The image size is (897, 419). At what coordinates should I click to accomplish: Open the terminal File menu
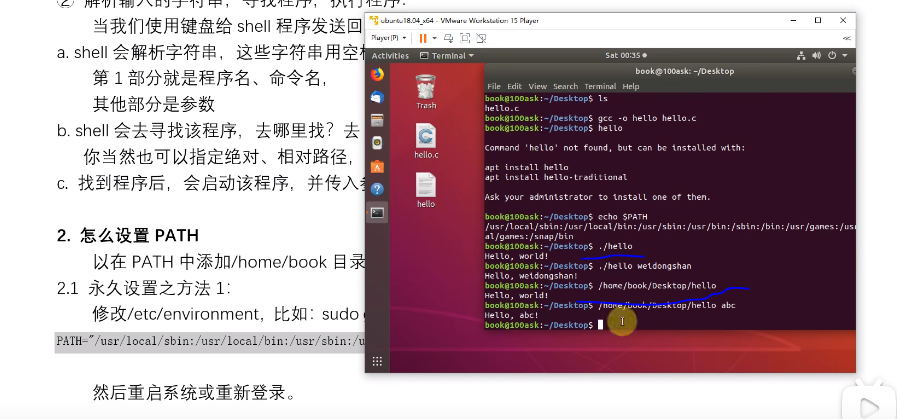click(494, 86)
